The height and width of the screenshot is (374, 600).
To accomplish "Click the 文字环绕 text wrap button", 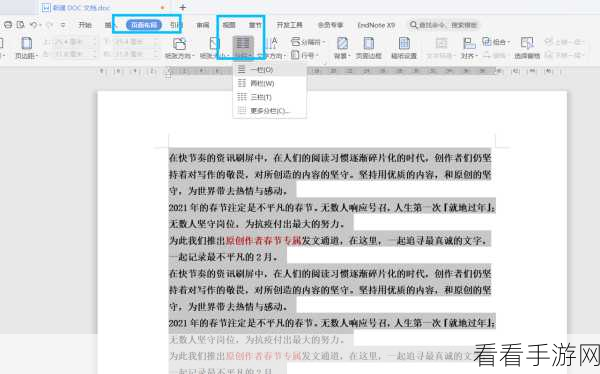I will [441, 48].
